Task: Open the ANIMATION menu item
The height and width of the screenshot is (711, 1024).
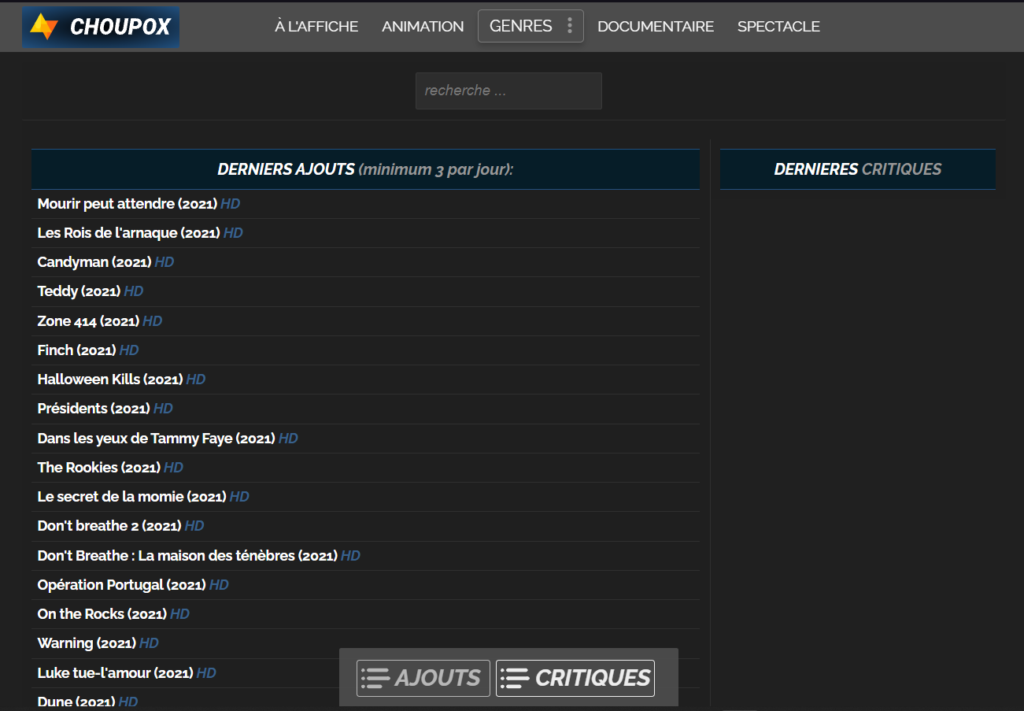Action: click(x=423, y=27)
